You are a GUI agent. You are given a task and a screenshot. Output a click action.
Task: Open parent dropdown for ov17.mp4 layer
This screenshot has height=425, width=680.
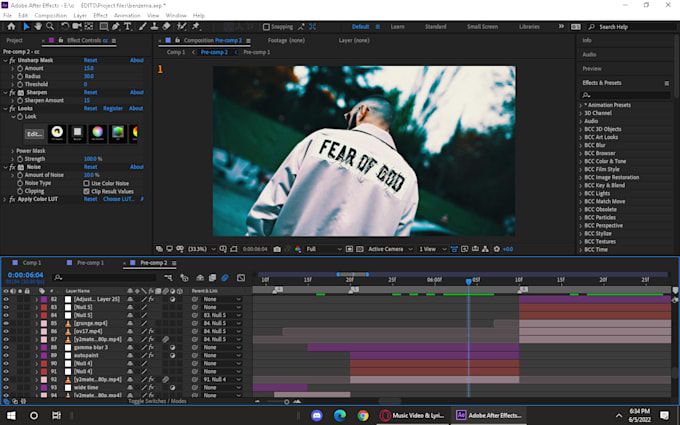coord(222,331)
